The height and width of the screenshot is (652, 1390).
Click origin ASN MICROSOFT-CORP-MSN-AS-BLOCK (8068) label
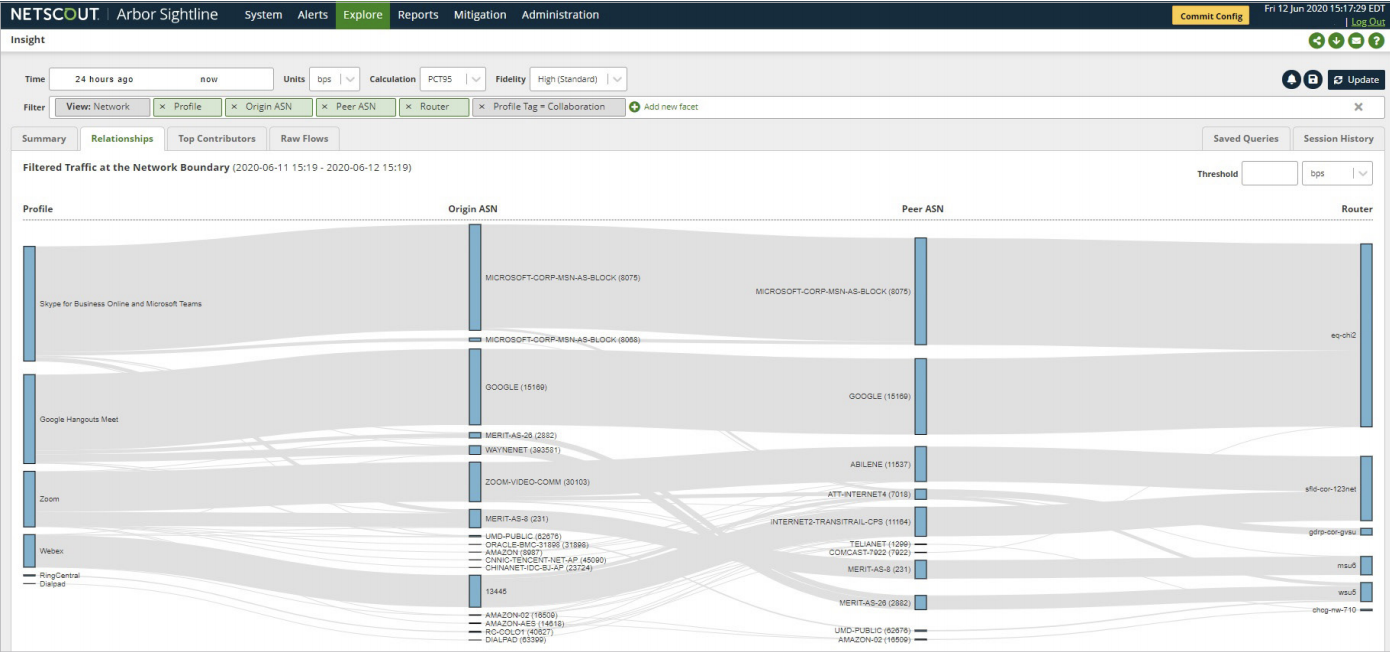click(x=562, y=340)
